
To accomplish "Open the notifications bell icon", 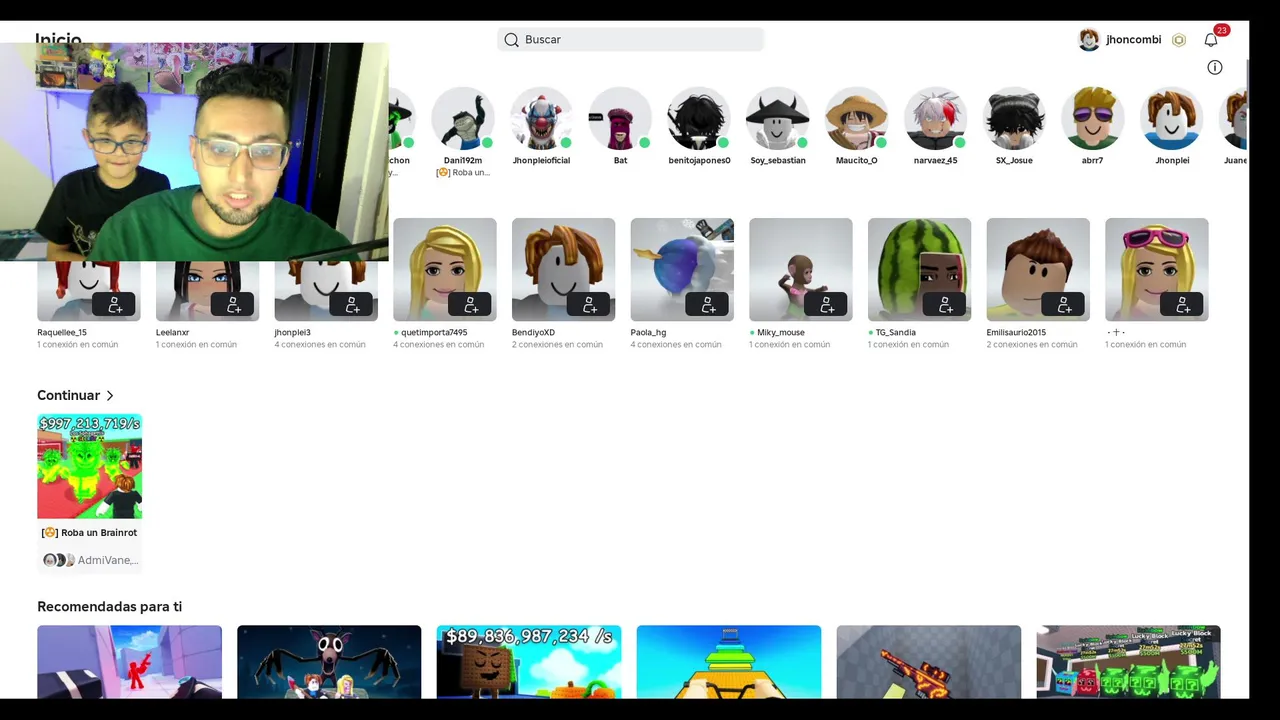I will click(1211, 40).
